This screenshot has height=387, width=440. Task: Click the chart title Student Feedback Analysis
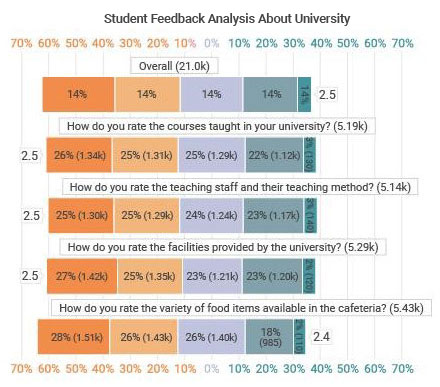[x=227, y=18]
